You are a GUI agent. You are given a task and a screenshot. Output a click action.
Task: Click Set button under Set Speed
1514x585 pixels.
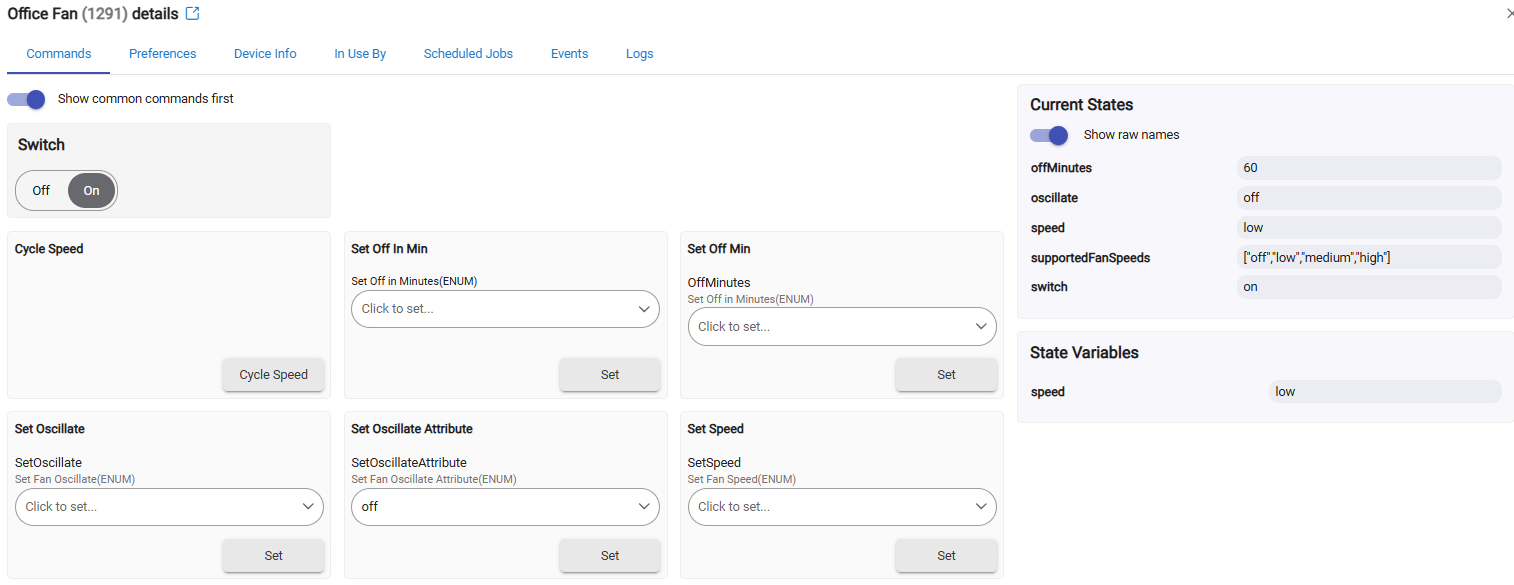[x=946, y=556]
